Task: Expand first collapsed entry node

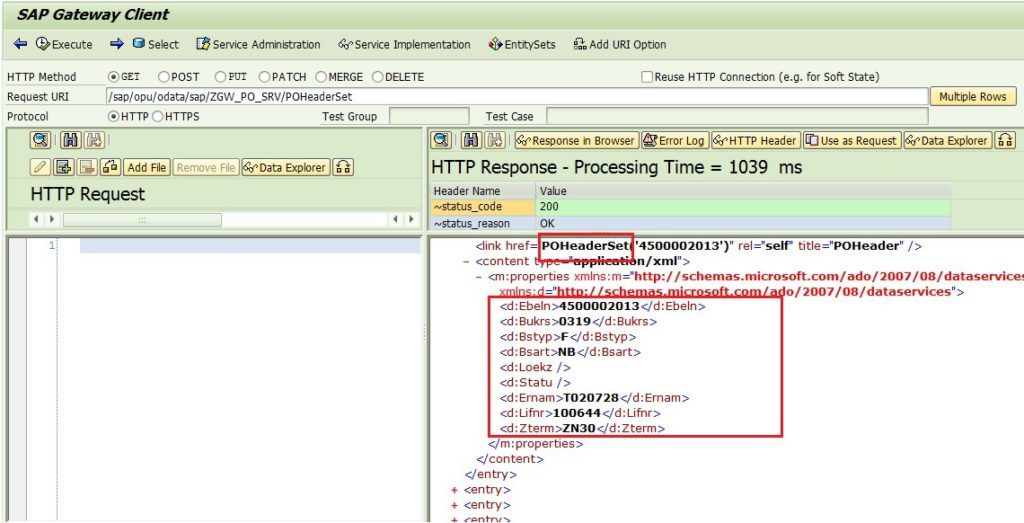Action: [x=455, y=490]
